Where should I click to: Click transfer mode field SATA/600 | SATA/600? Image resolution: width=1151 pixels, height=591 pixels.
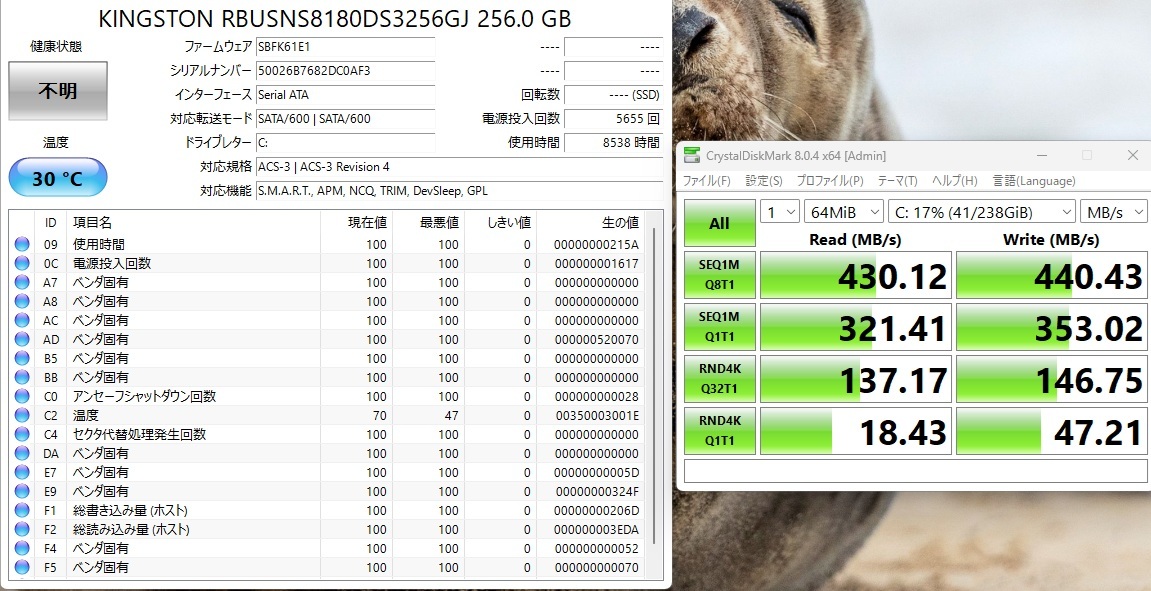[x=345, y=119]
